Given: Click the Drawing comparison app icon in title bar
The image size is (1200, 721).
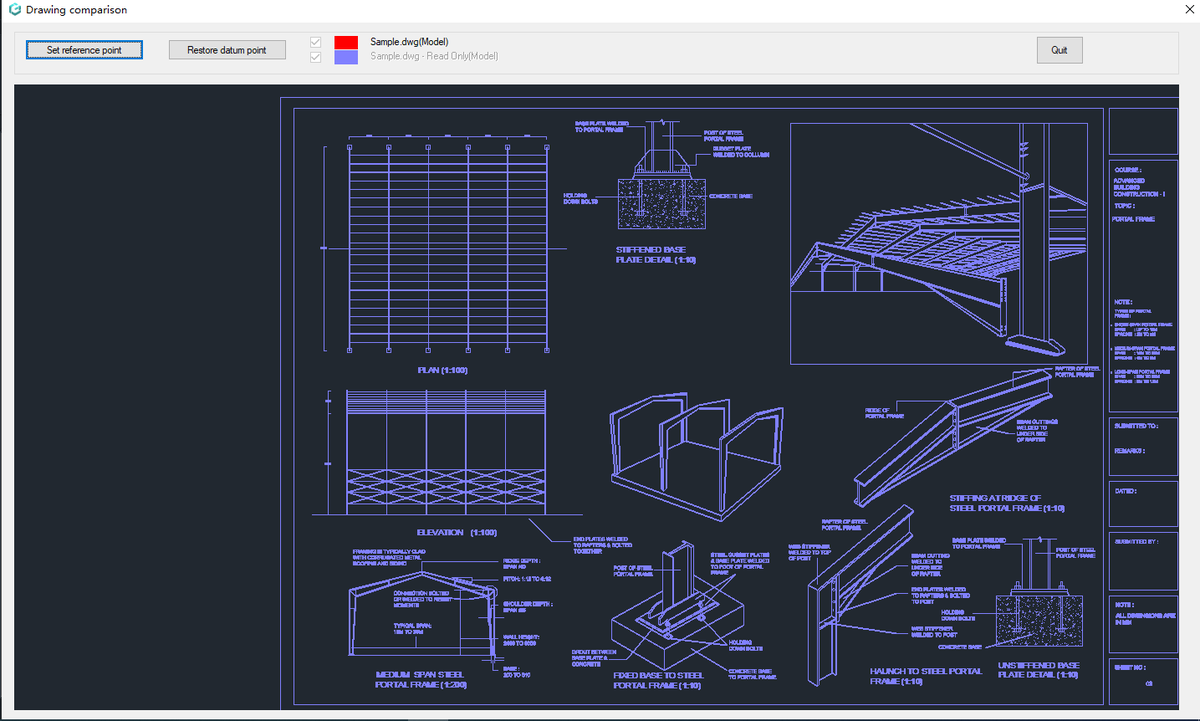Looking at the screenshot, I should pos(13,10).
